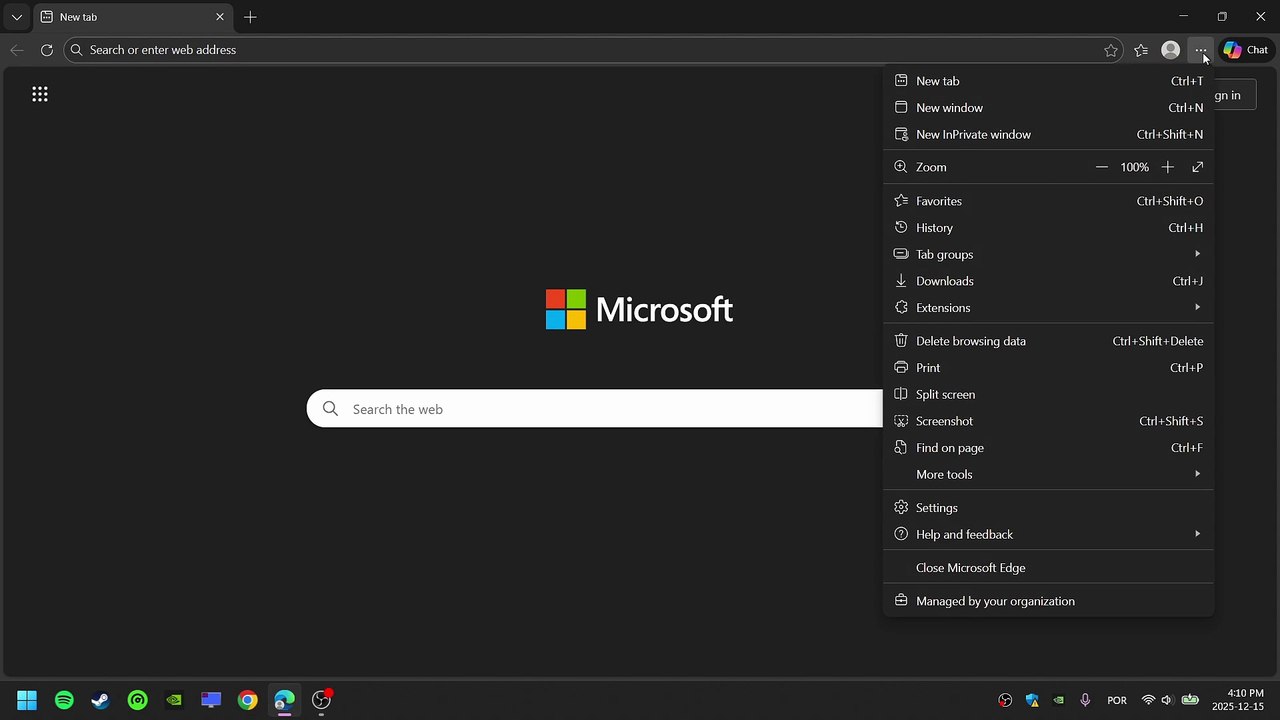Image resolution: width=1280 pixels, height=720 pixels.
Task: Increase zoom with the plus button
Action: point(1167,167)
